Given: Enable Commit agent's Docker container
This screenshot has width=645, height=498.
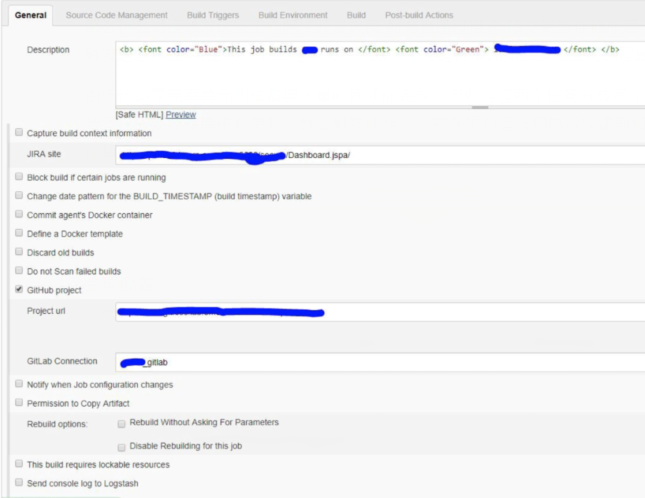Looking at the screenshot, I should click(19, 215).
